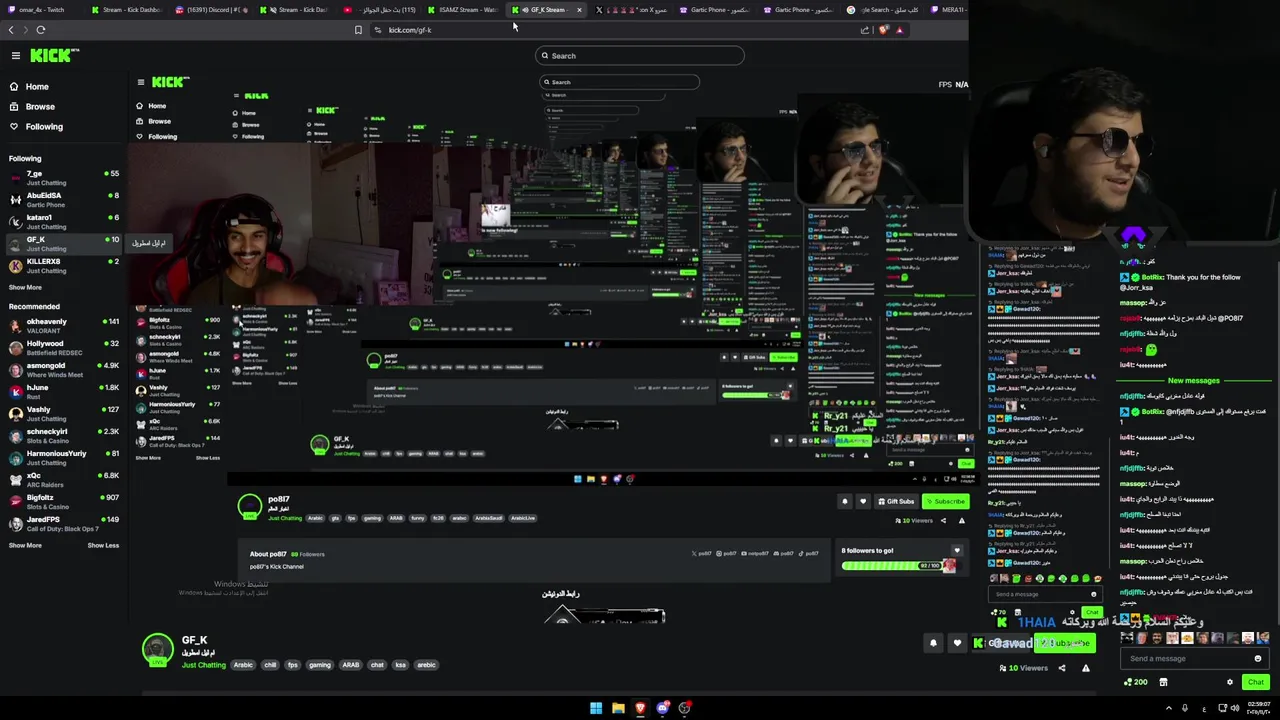Click share icon beside 10 Viewers
Viewport: 1280px width, 720px height.
[1062, 668]
